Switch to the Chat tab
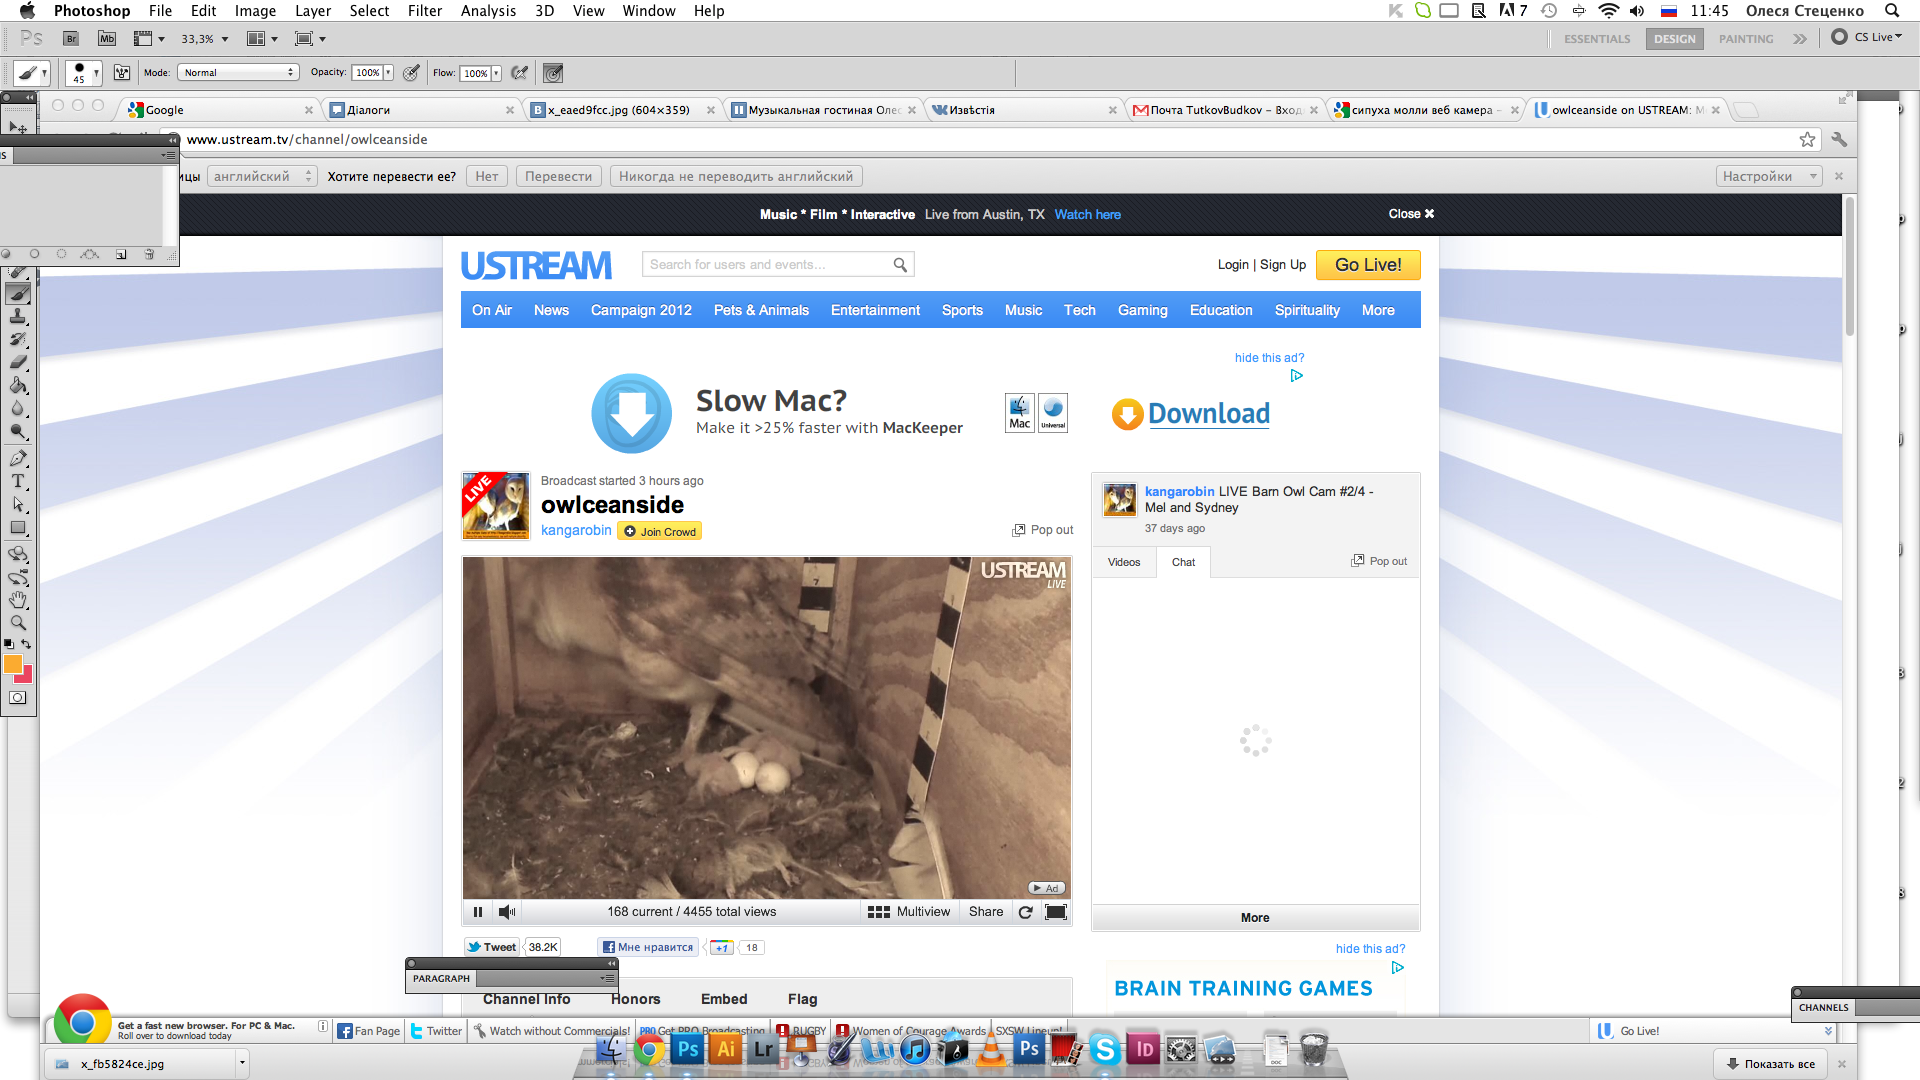The height and width of the screenshot is (1080, 1920). click(1183, 562)
